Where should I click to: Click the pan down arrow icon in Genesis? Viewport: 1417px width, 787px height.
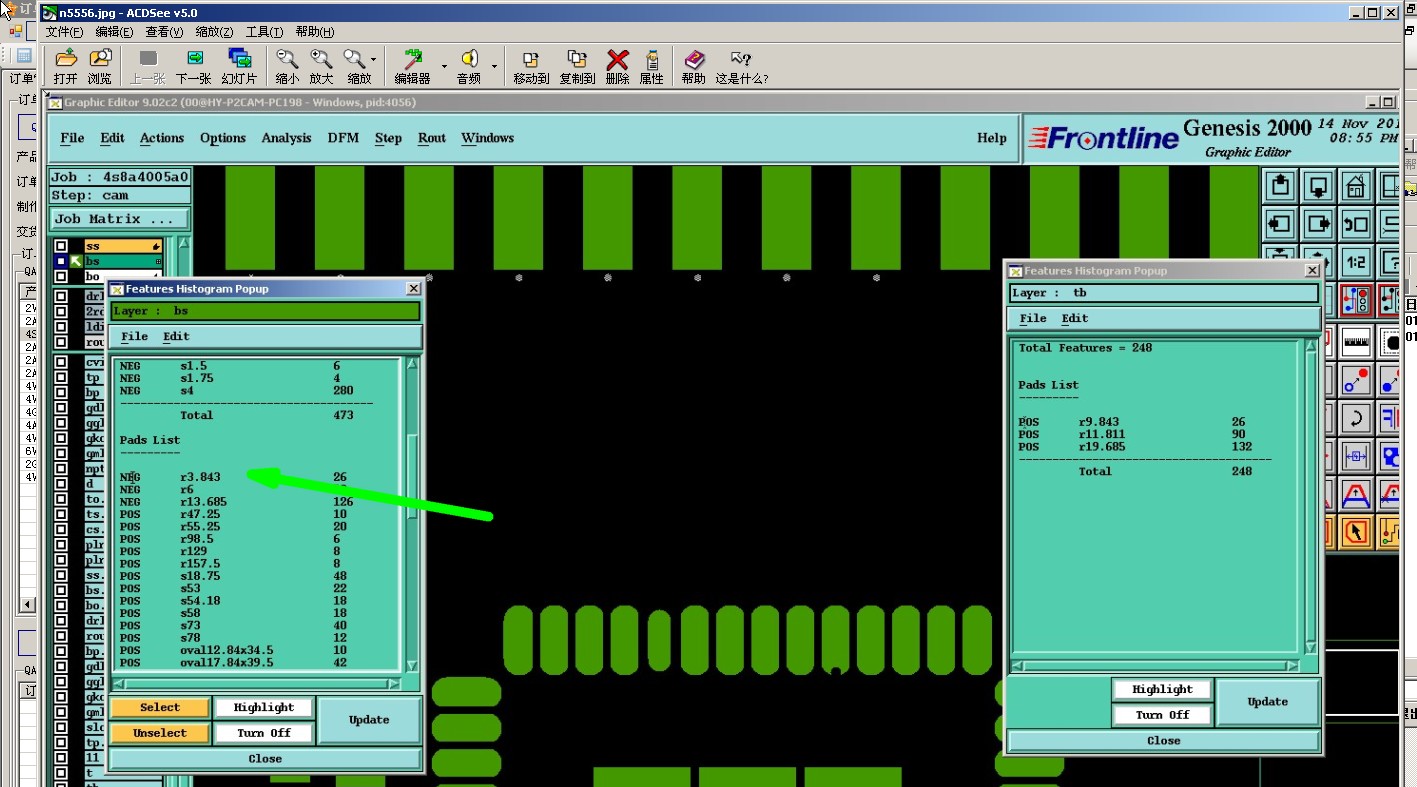coord(1319,186)
